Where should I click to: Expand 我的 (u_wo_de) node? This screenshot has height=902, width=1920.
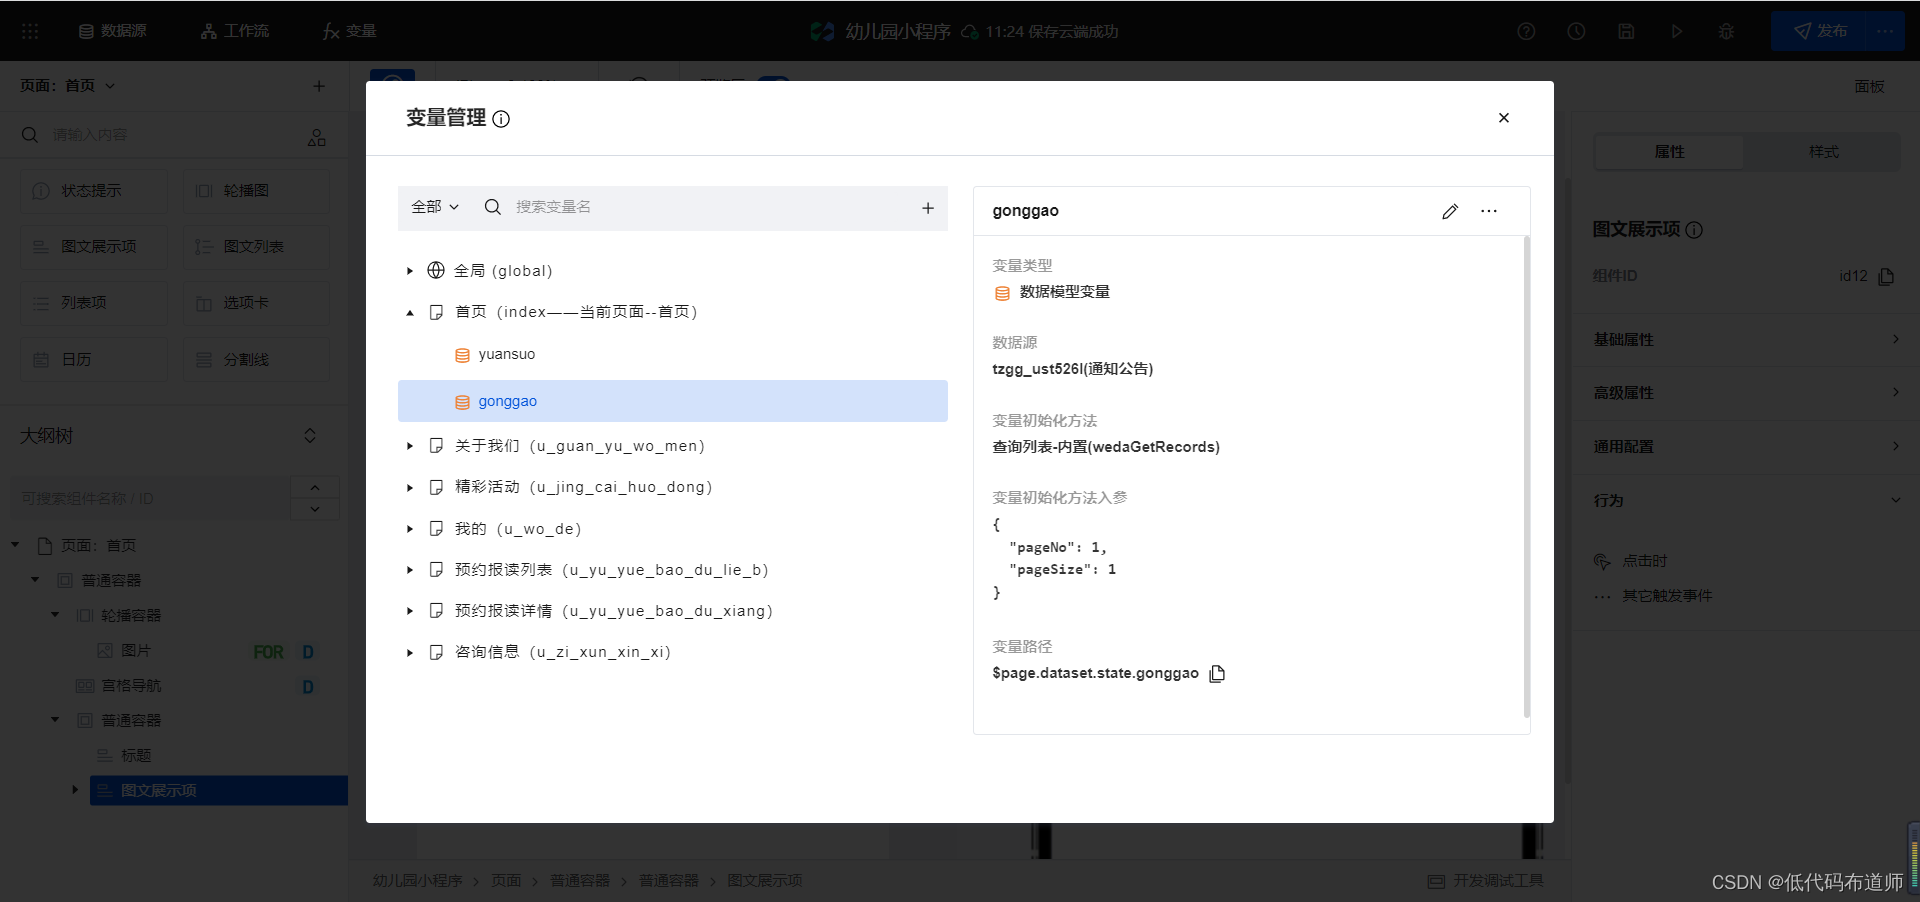click(x=410, y=529)
